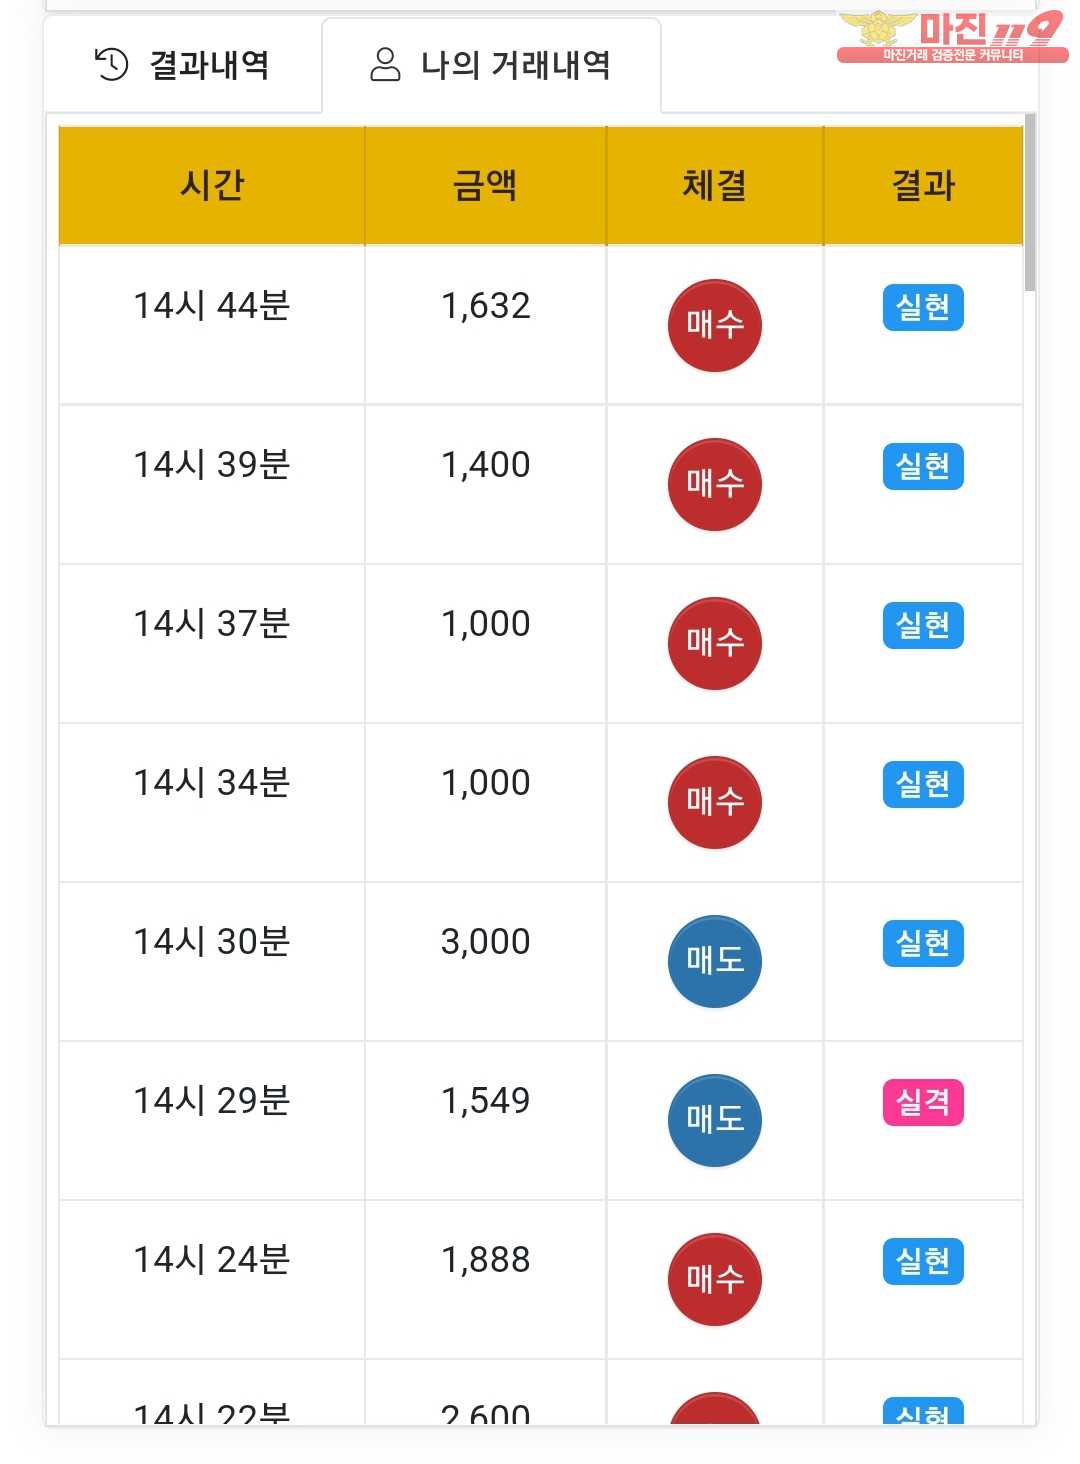Click the 1,549 amount cell
This screenshot has width=1080, height=1464.
pos(485,1101)
